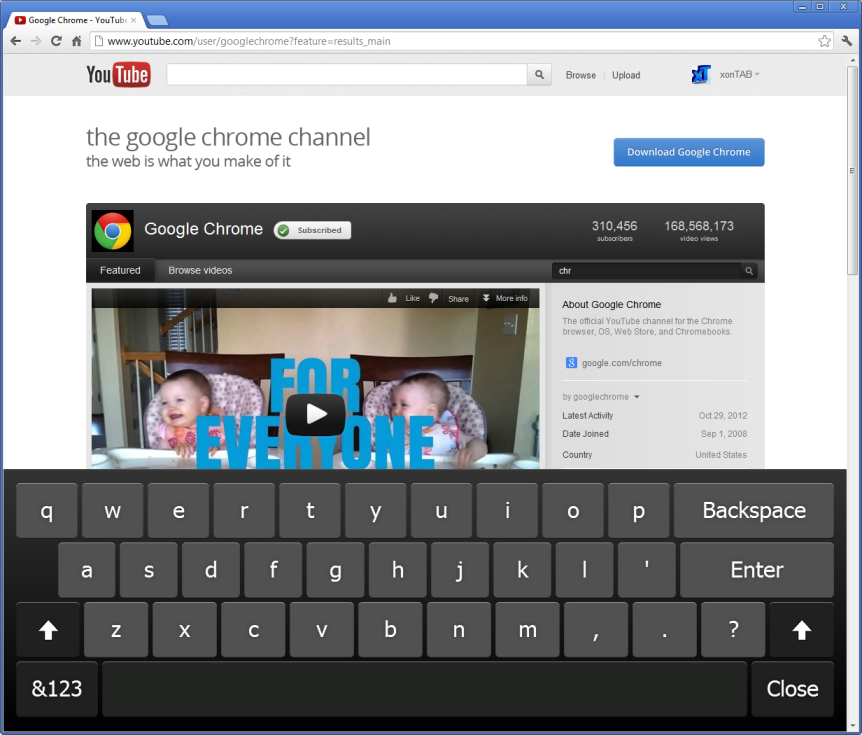Click the browser forward arrow
862x735 pixels.
click(36, 41)
